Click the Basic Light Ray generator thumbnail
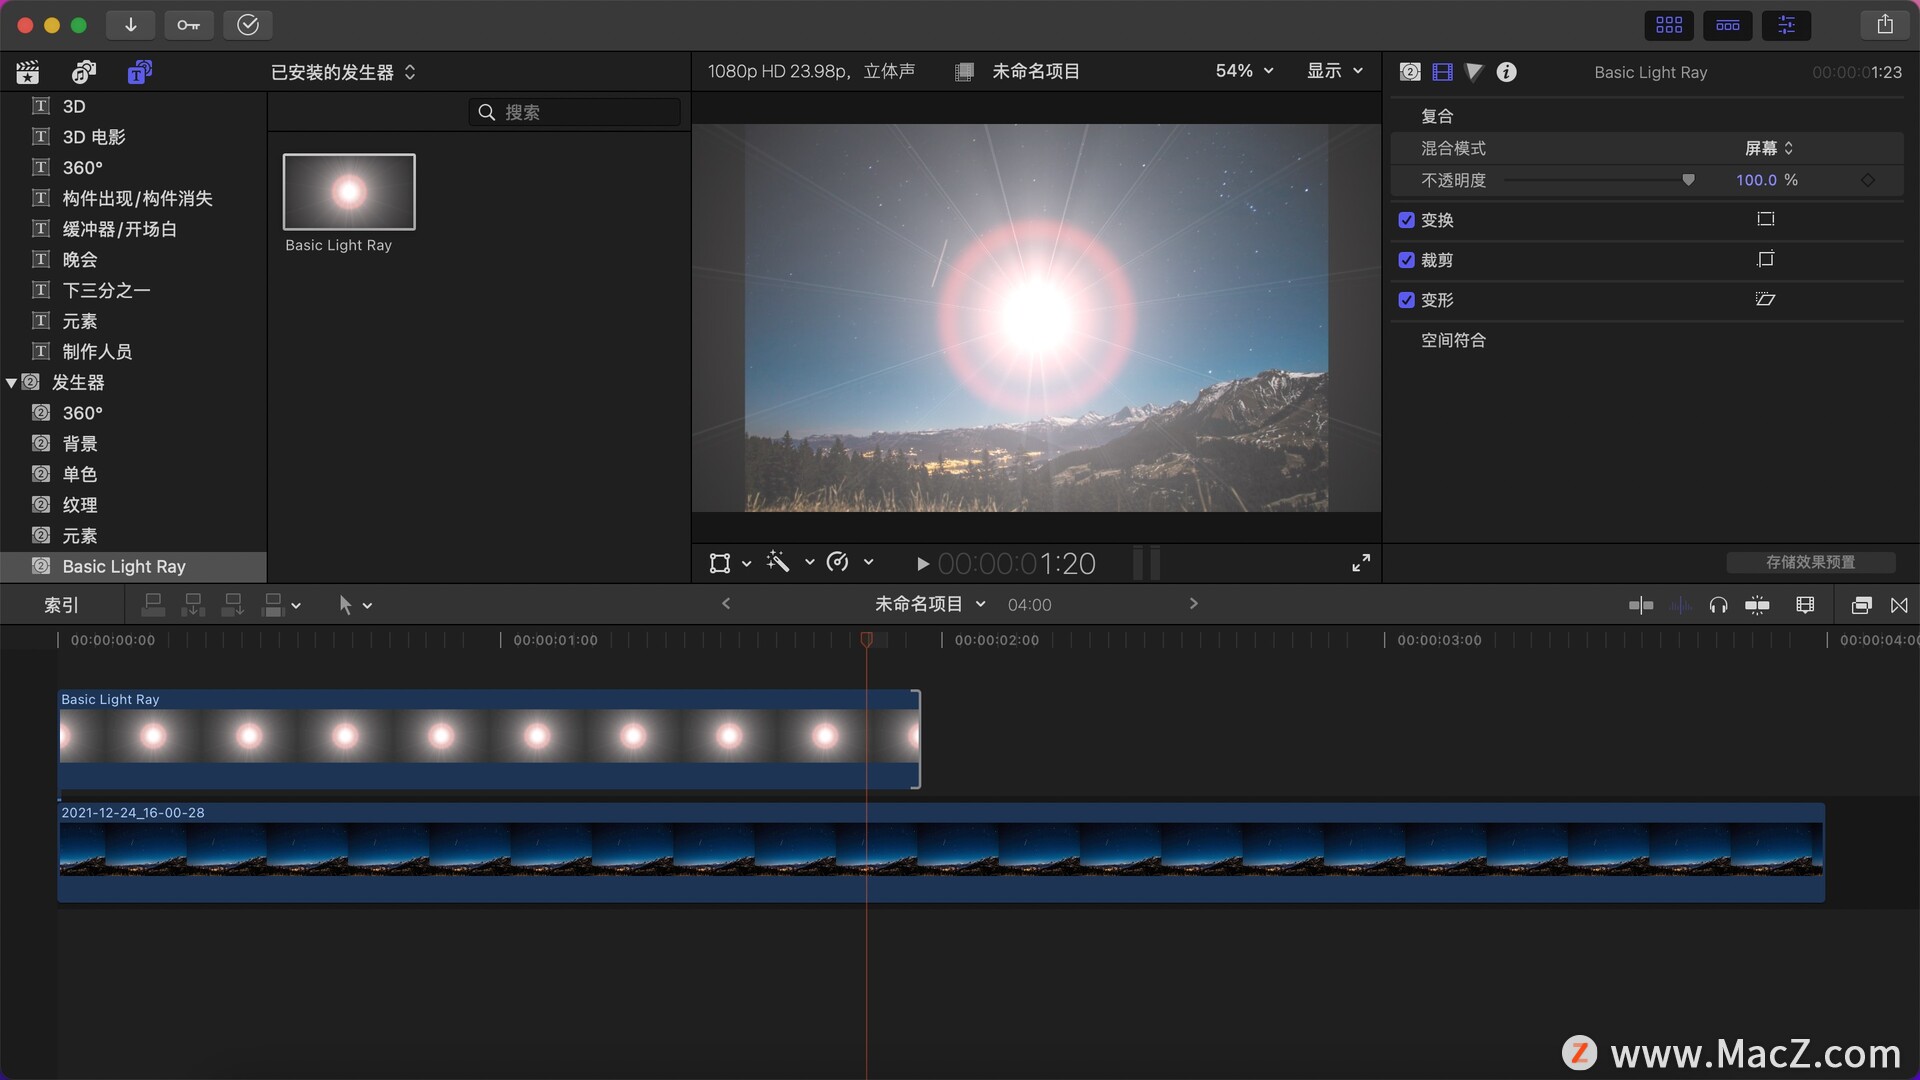 (349, 192)
